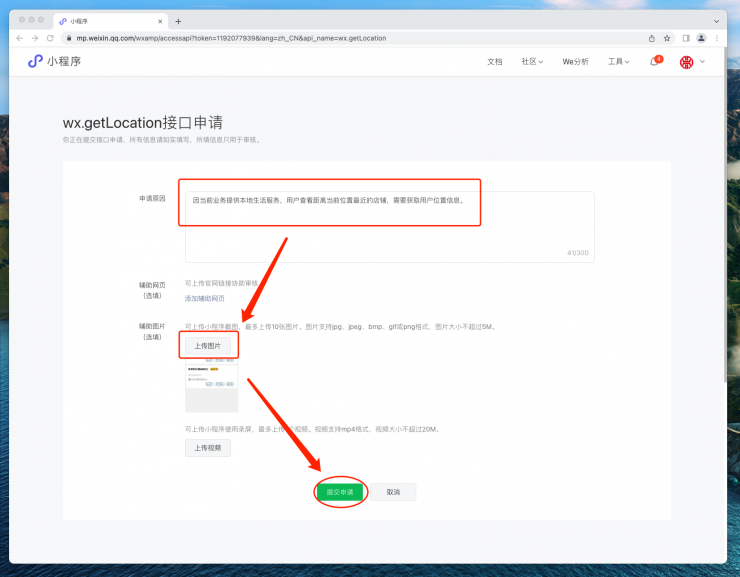Open the notification bell
Viewport: 740px width, 577px height.
tap(654, 62)
